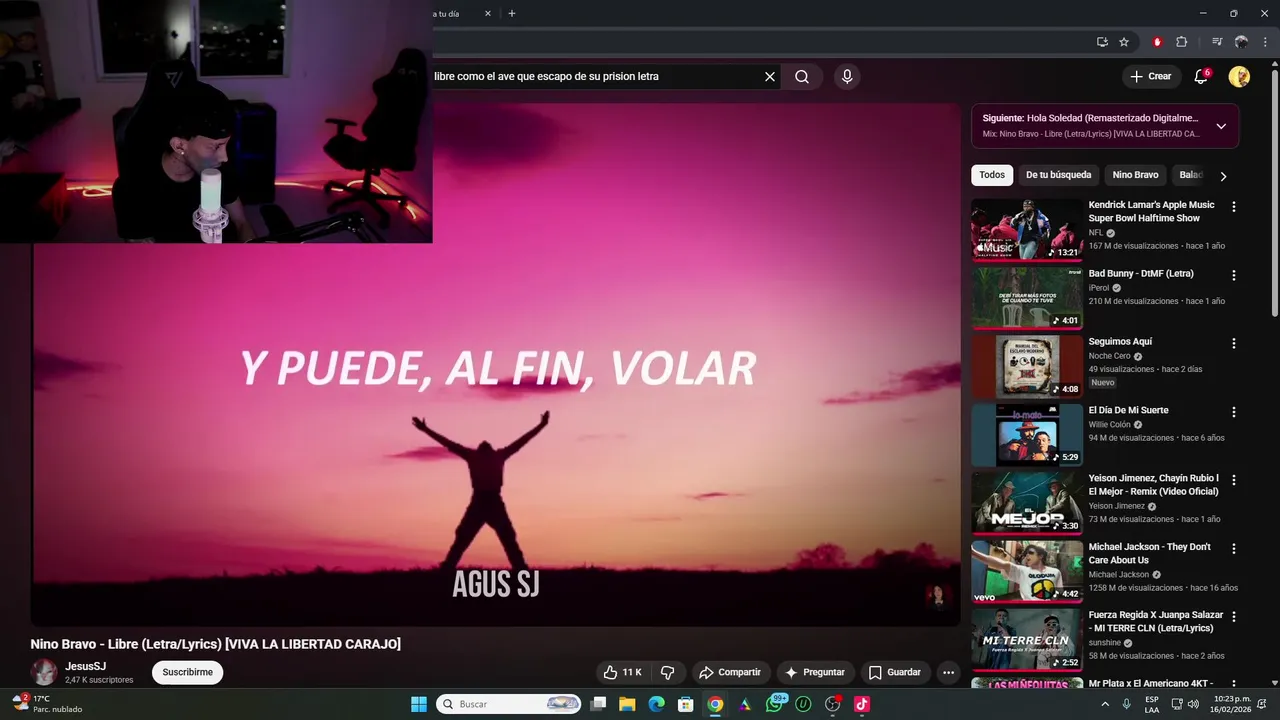
Task: Close the current browser tab
Action: click(488, 13)
